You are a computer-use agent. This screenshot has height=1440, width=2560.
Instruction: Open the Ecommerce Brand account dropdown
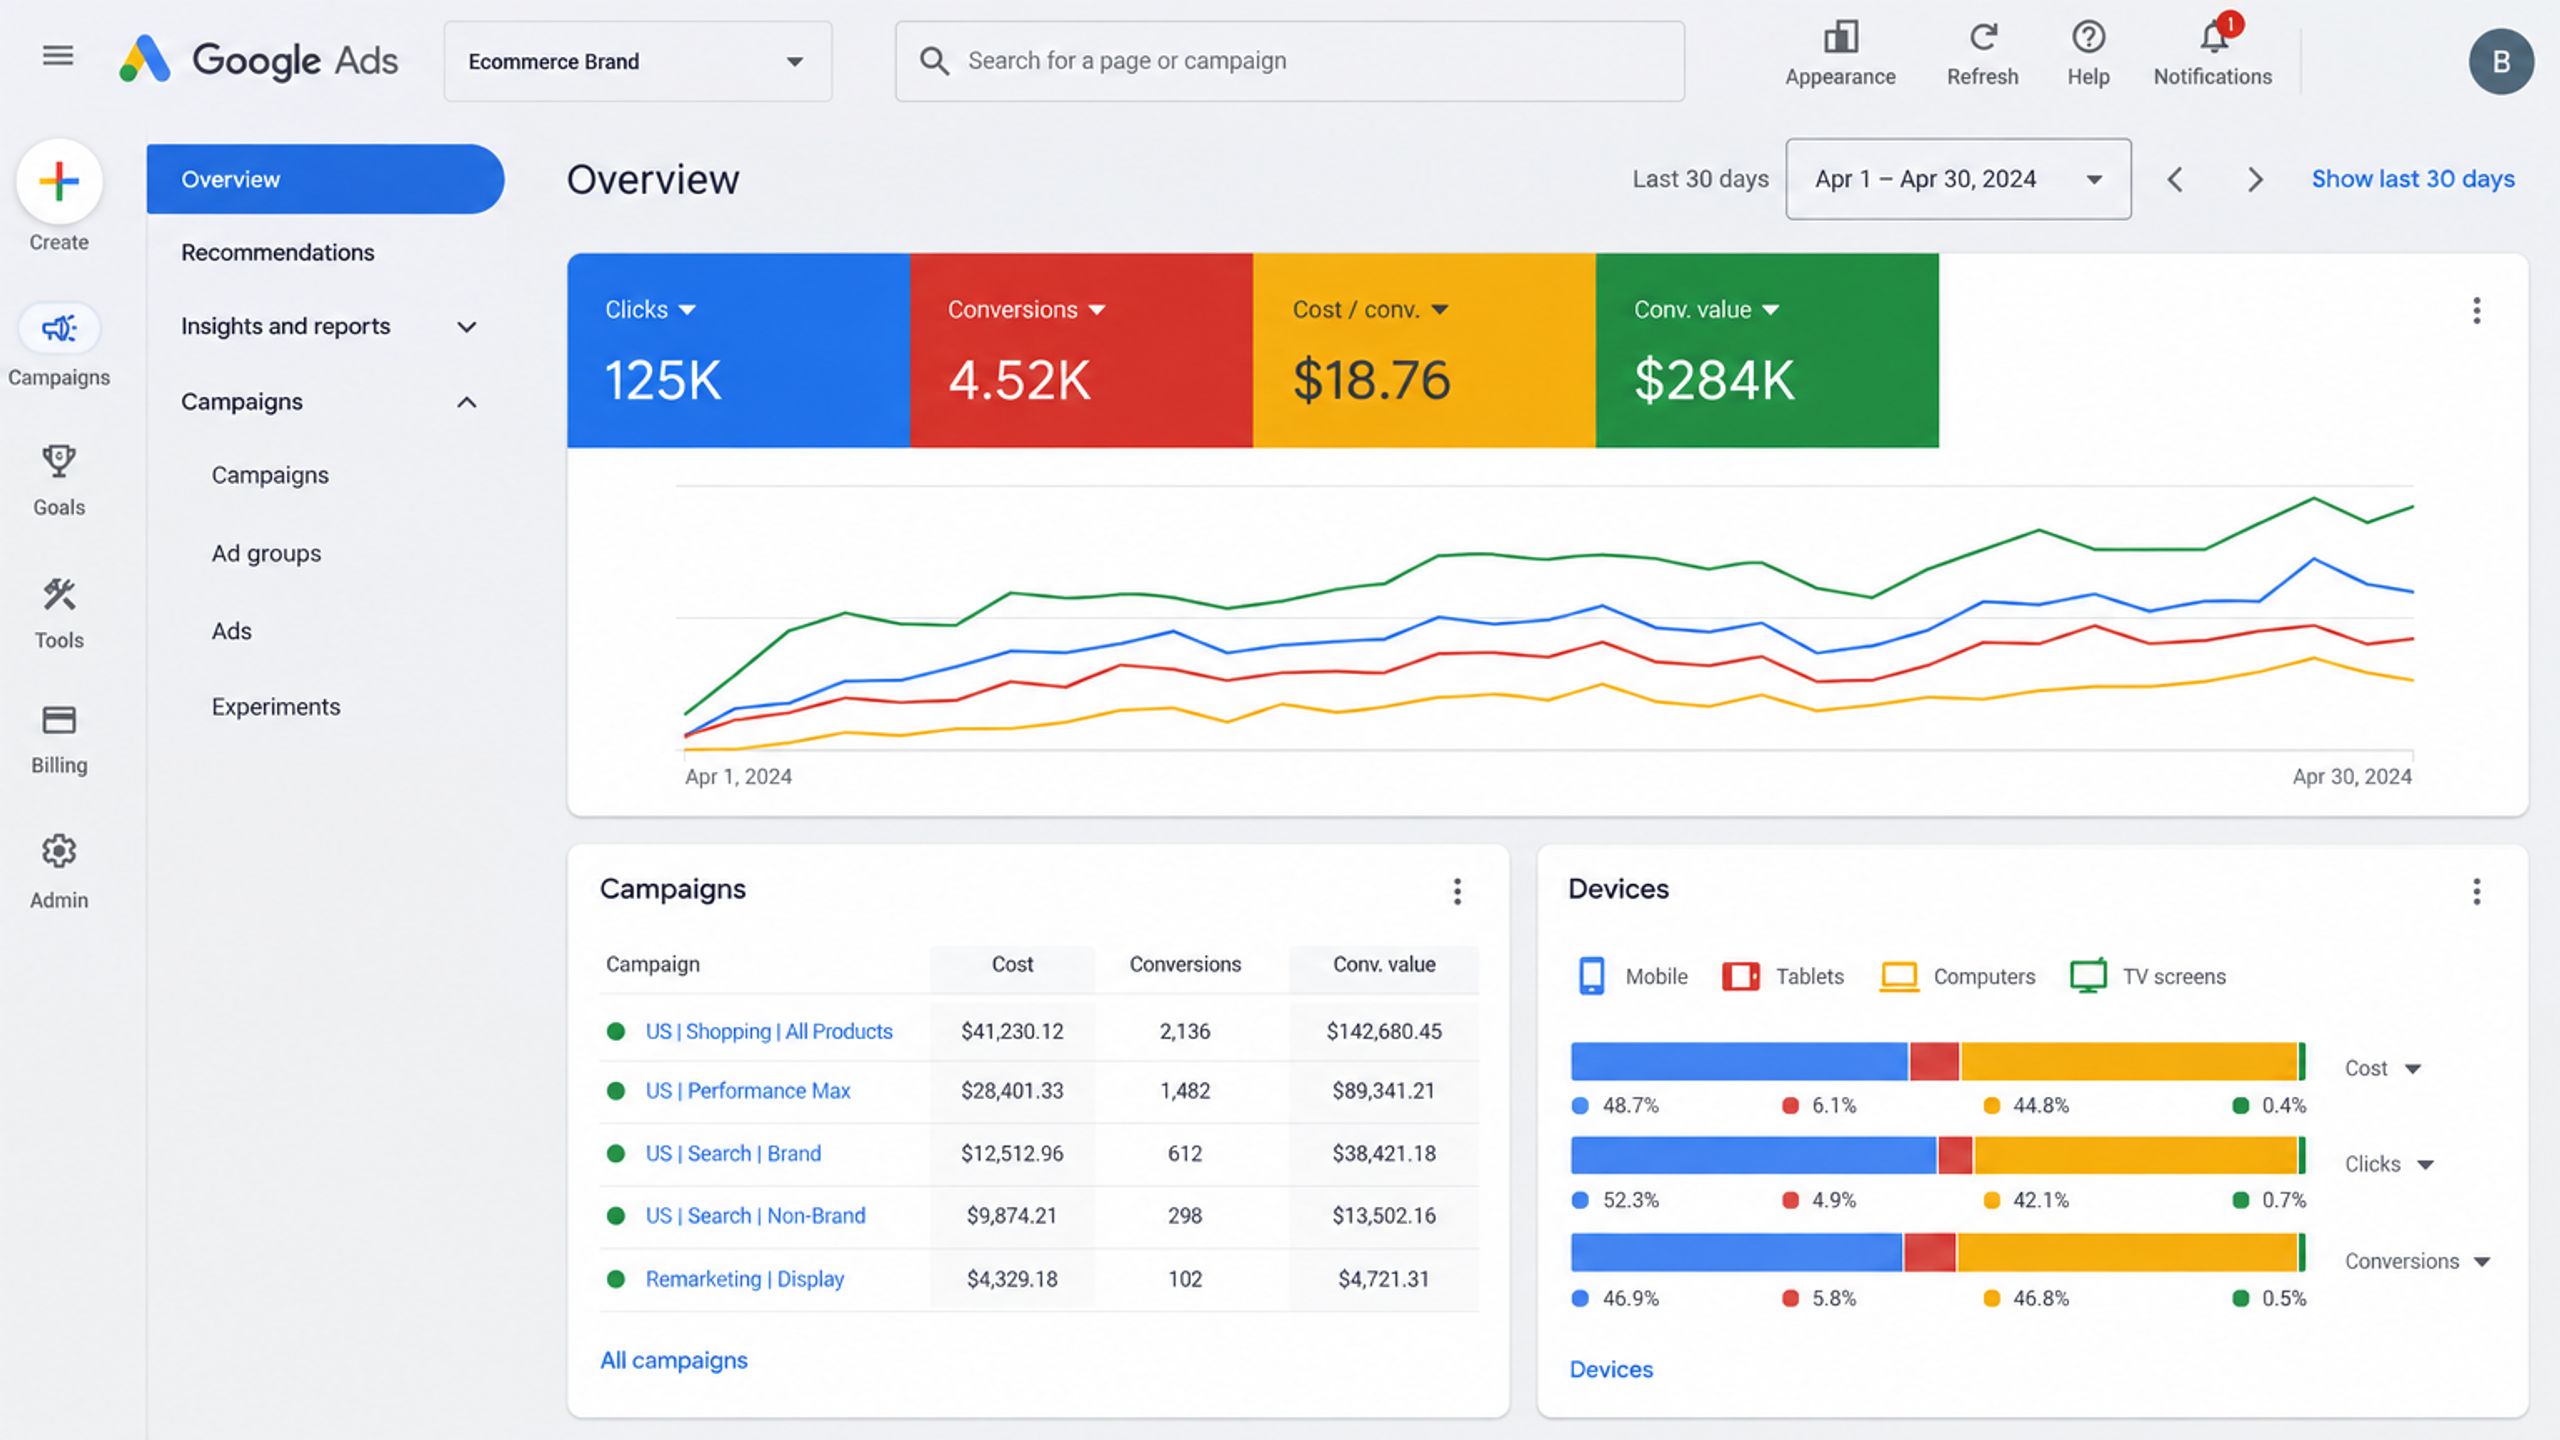pos(638,61)
